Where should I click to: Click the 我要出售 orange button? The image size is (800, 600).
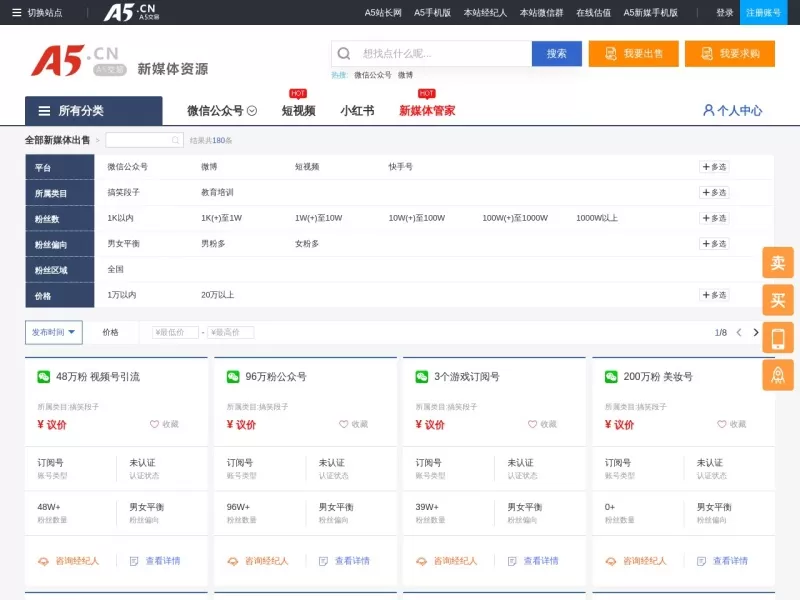tap(633, 54)
